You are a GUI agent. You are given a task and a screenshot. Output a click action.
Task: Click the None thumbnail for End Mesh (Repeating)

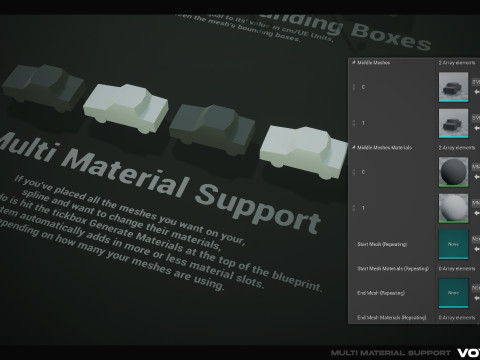coord(453,293)
